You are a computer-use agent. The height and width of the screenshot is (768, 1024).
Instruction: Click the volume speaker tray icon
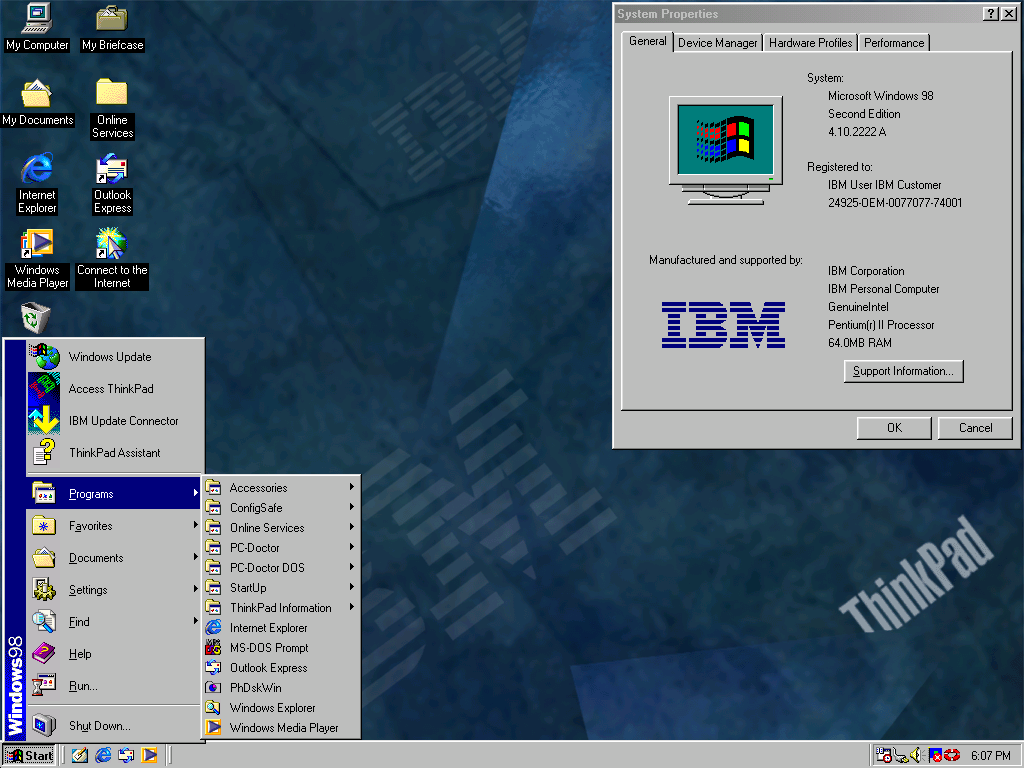point(914,755)
